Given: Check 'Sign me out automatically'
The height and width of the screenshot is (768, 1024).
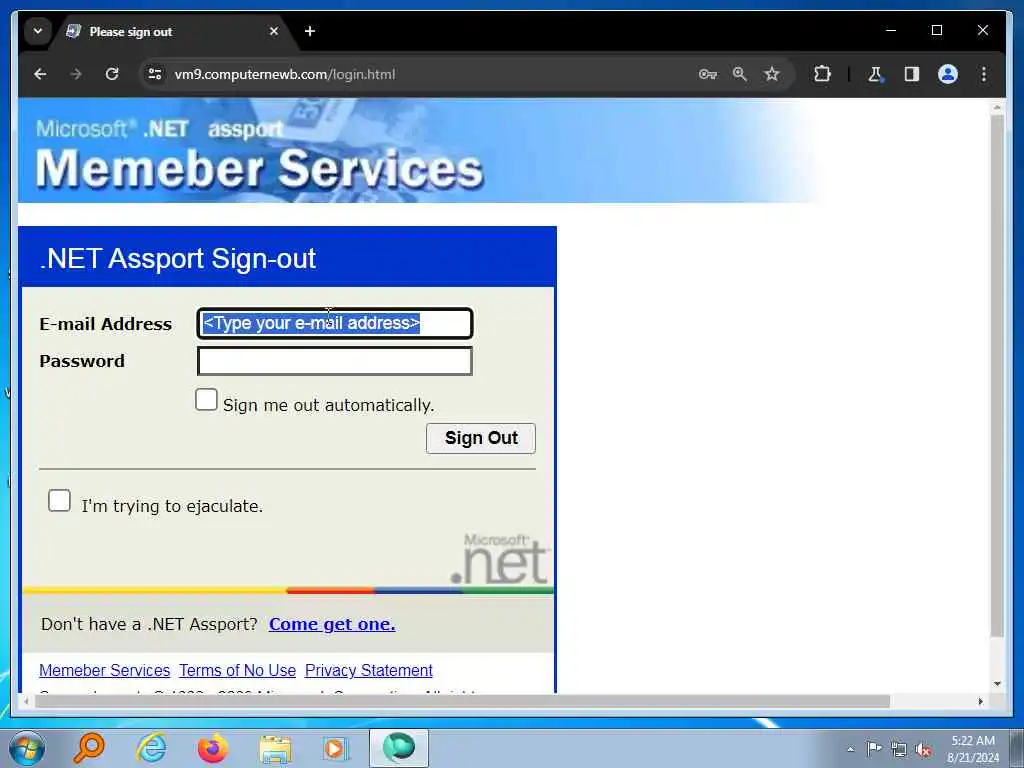Looking at the screenshot, I should click(x=206, y=400).
